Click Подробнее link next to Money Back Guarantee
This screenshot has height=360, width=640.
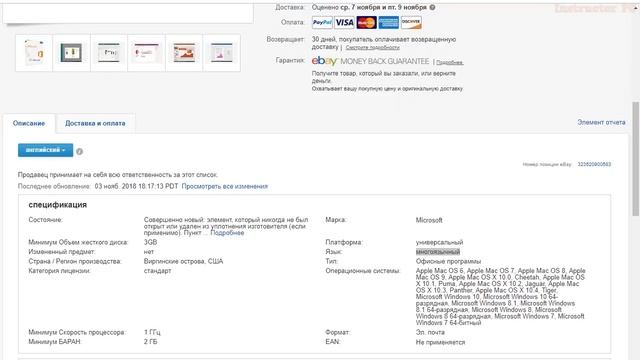[x=449, y=62]
